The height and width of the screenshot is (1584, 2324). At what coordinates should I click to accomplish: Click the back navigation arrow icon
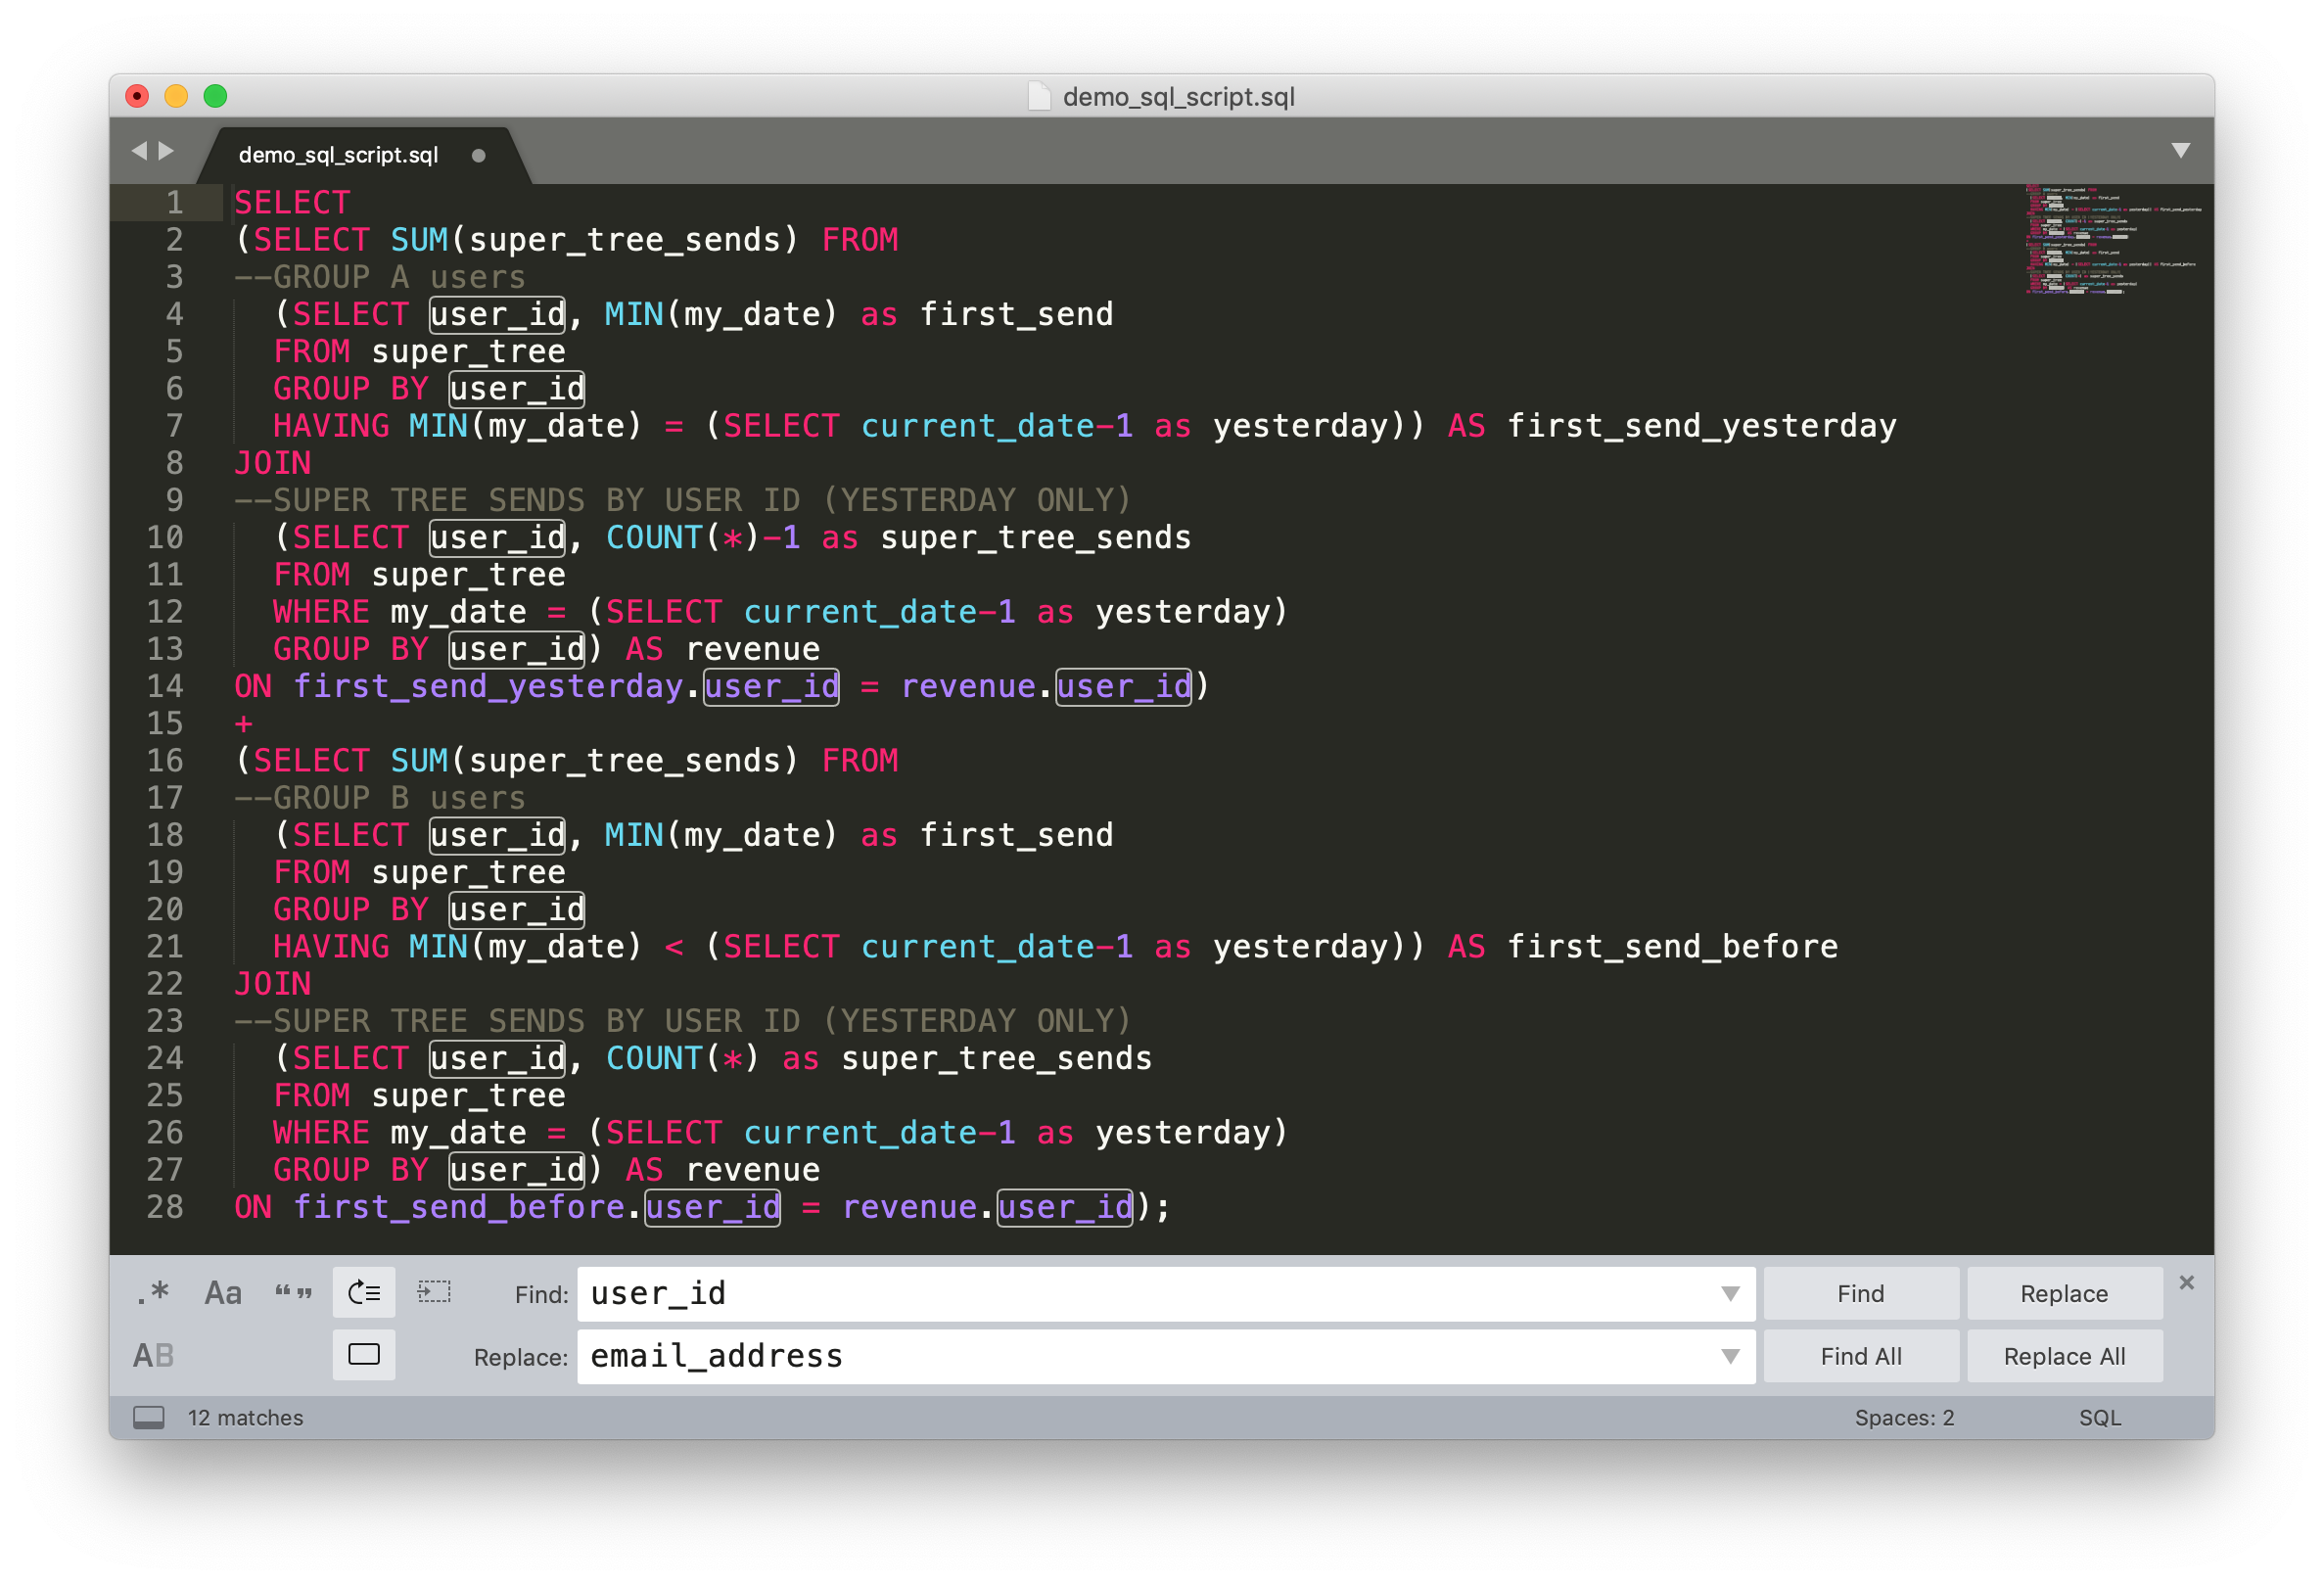141,156
